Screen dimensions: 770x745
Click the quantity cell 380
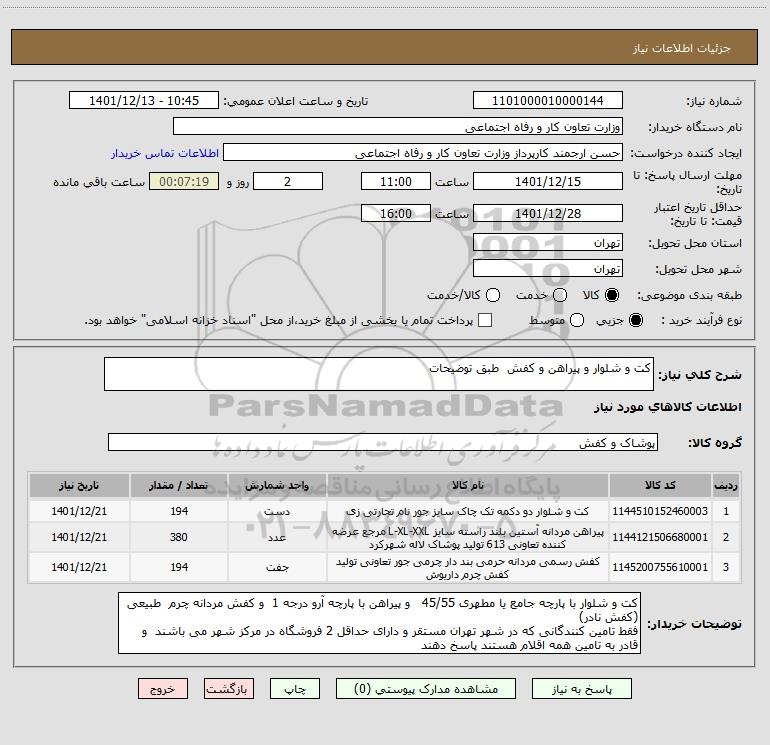pyautogui.click(x=179, y=537)
